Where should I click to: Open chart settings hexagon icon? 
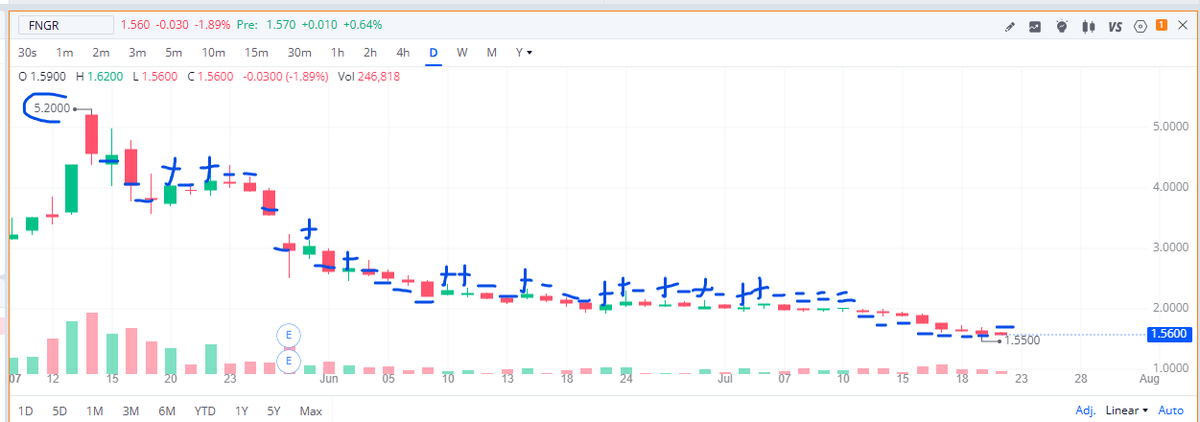[x=1139, y=26]
